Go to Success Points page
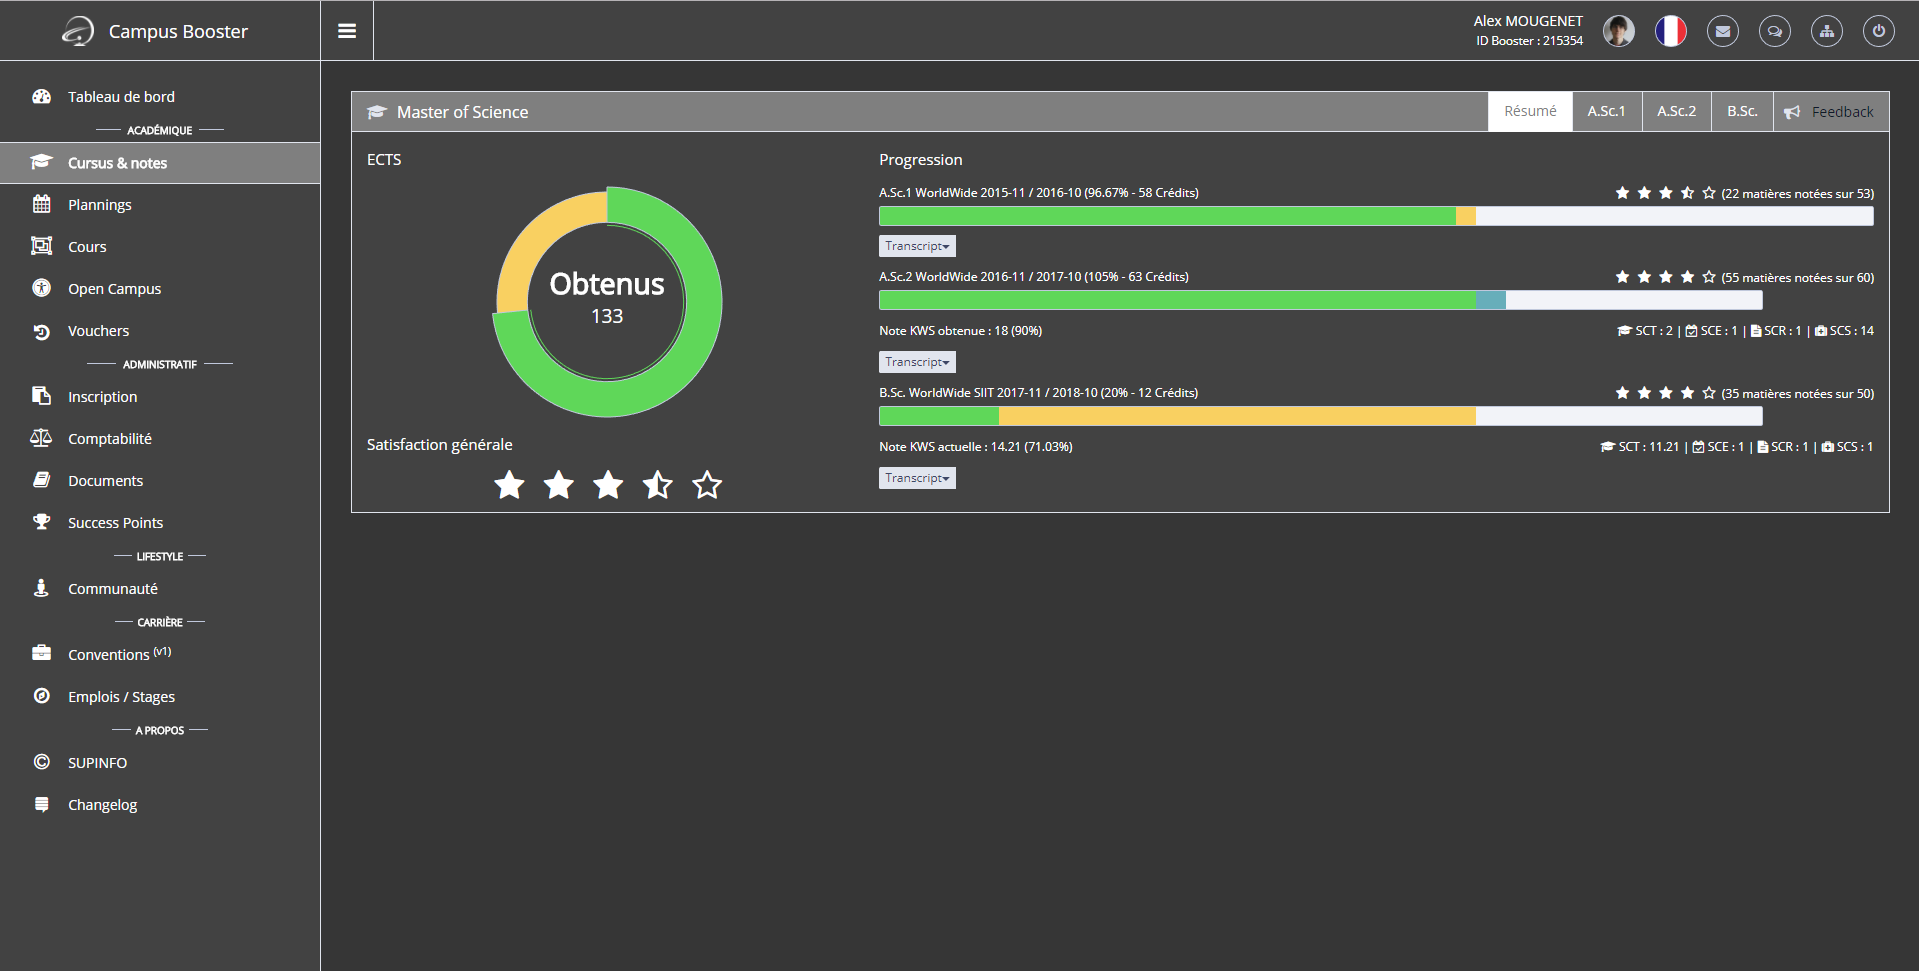This screenshot has height=971, width=1919. click(x=115, y=523)
